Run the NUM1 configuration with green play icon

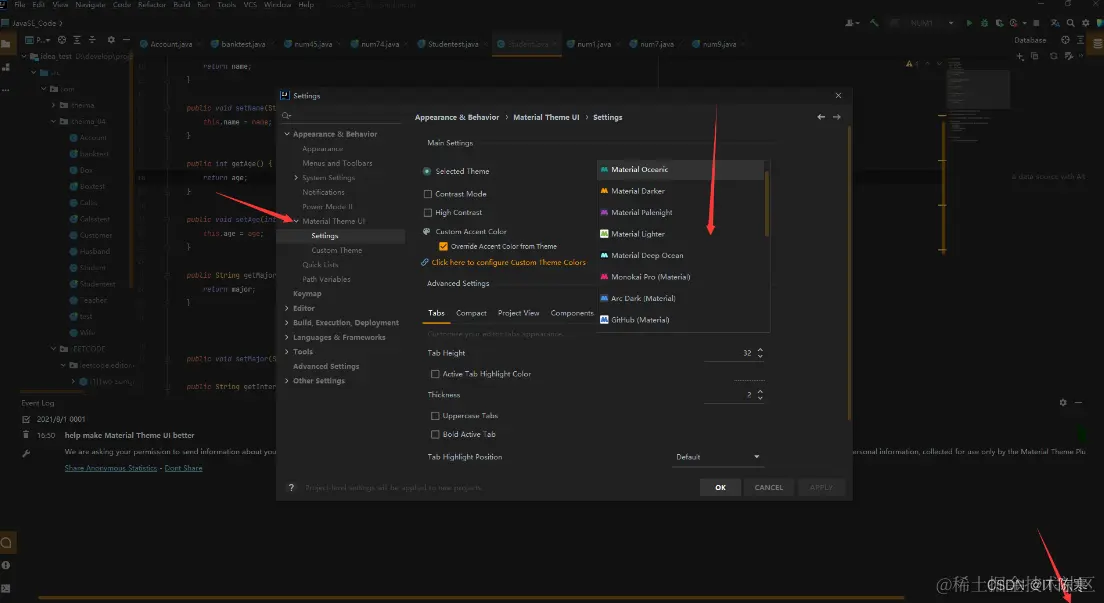tap(969, 23)
